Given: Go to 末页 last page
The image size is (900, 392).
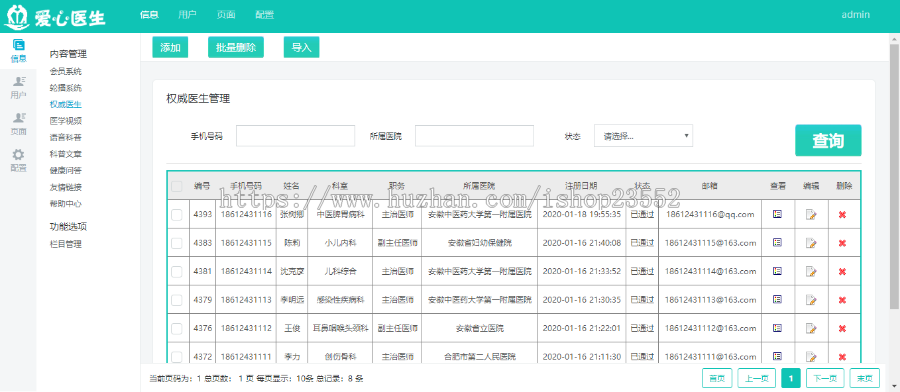Looking at the screenshot, I should (865, 378).
